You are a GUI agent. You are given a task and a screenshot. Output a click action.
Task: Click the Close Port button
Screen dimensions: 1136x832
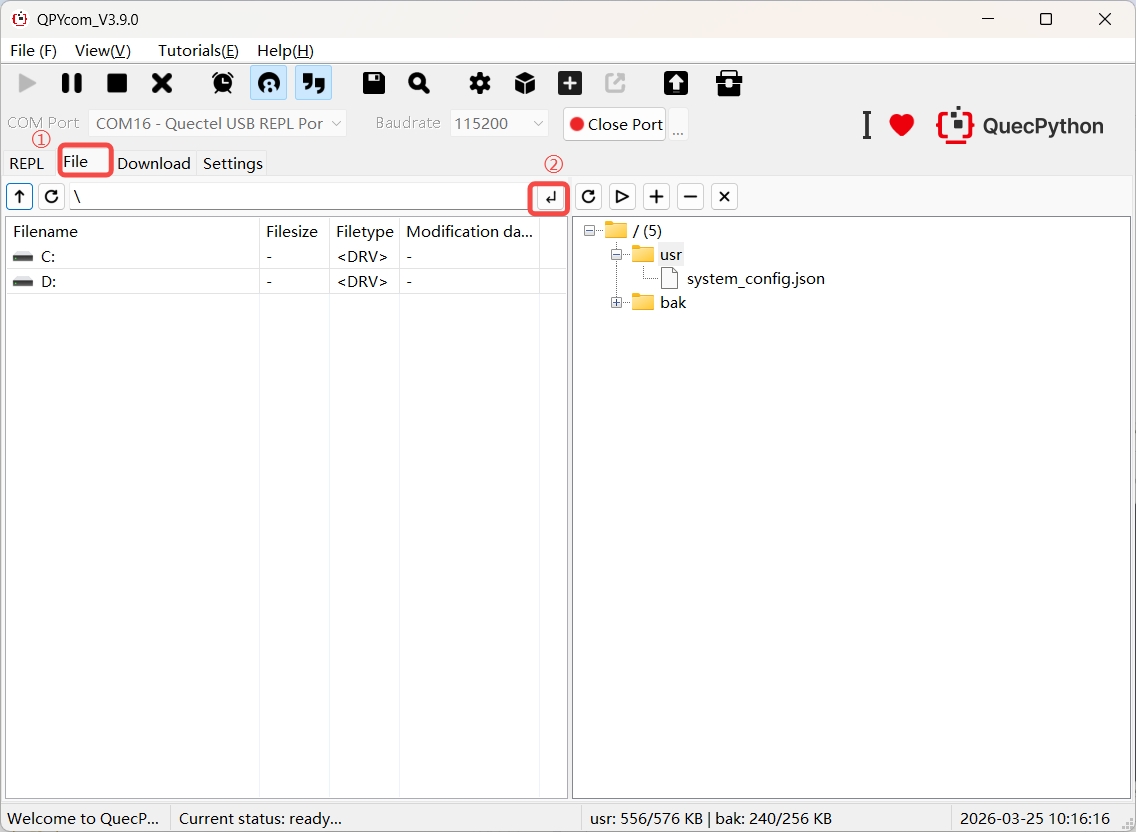615,124
